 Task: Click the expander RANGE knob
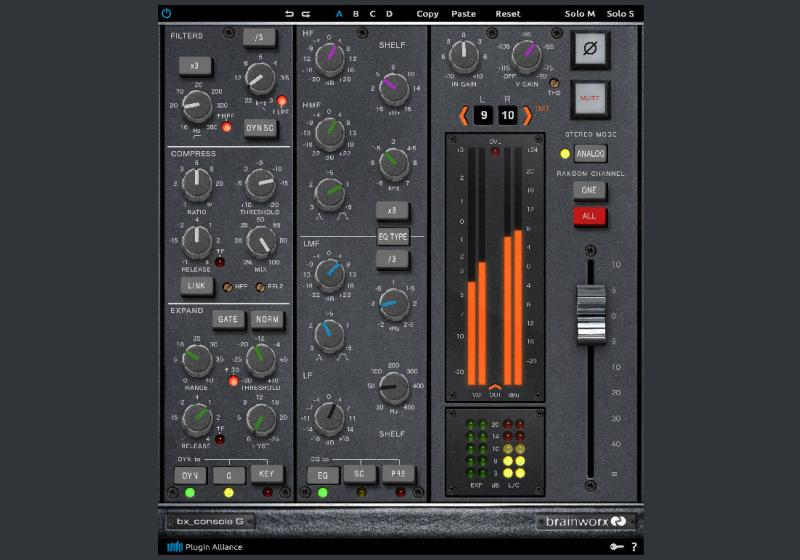click(x=197, y=359)
